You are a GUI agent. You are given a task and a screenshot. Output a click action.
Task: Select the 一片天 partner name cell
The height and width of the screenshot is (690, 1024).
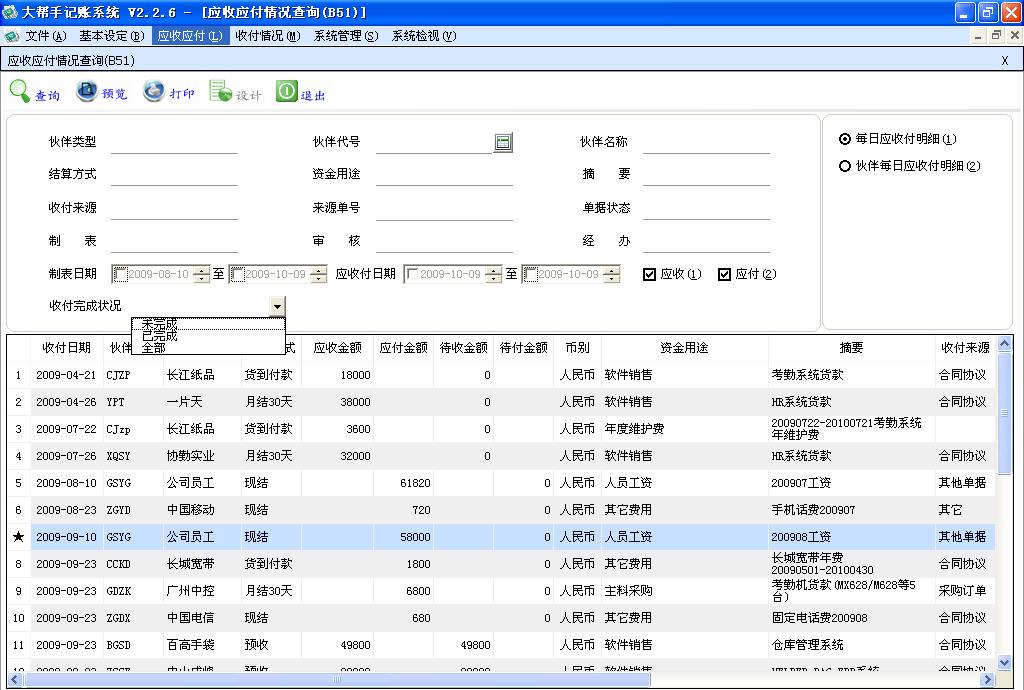click(202, 402)
